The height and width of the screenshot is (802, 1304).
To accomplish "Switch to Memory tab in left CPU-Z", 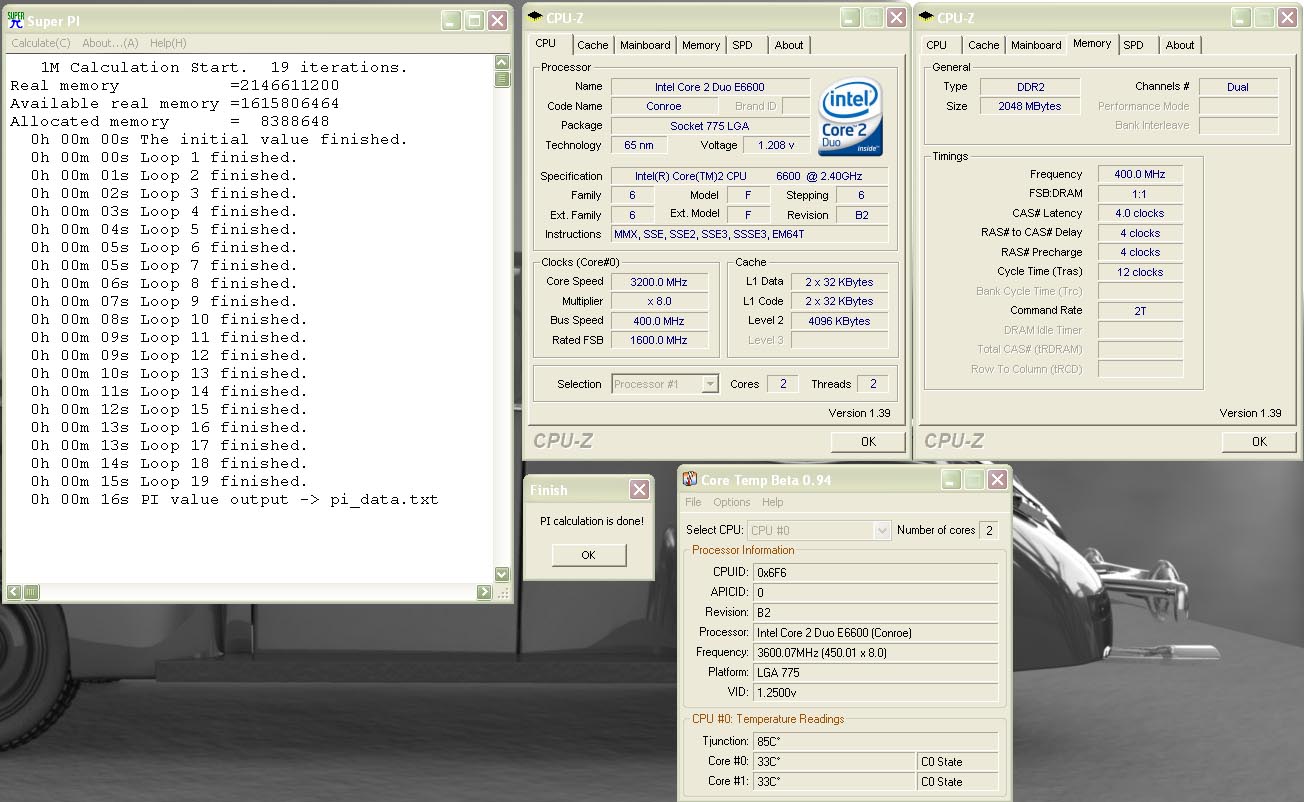I will (701, 45).
